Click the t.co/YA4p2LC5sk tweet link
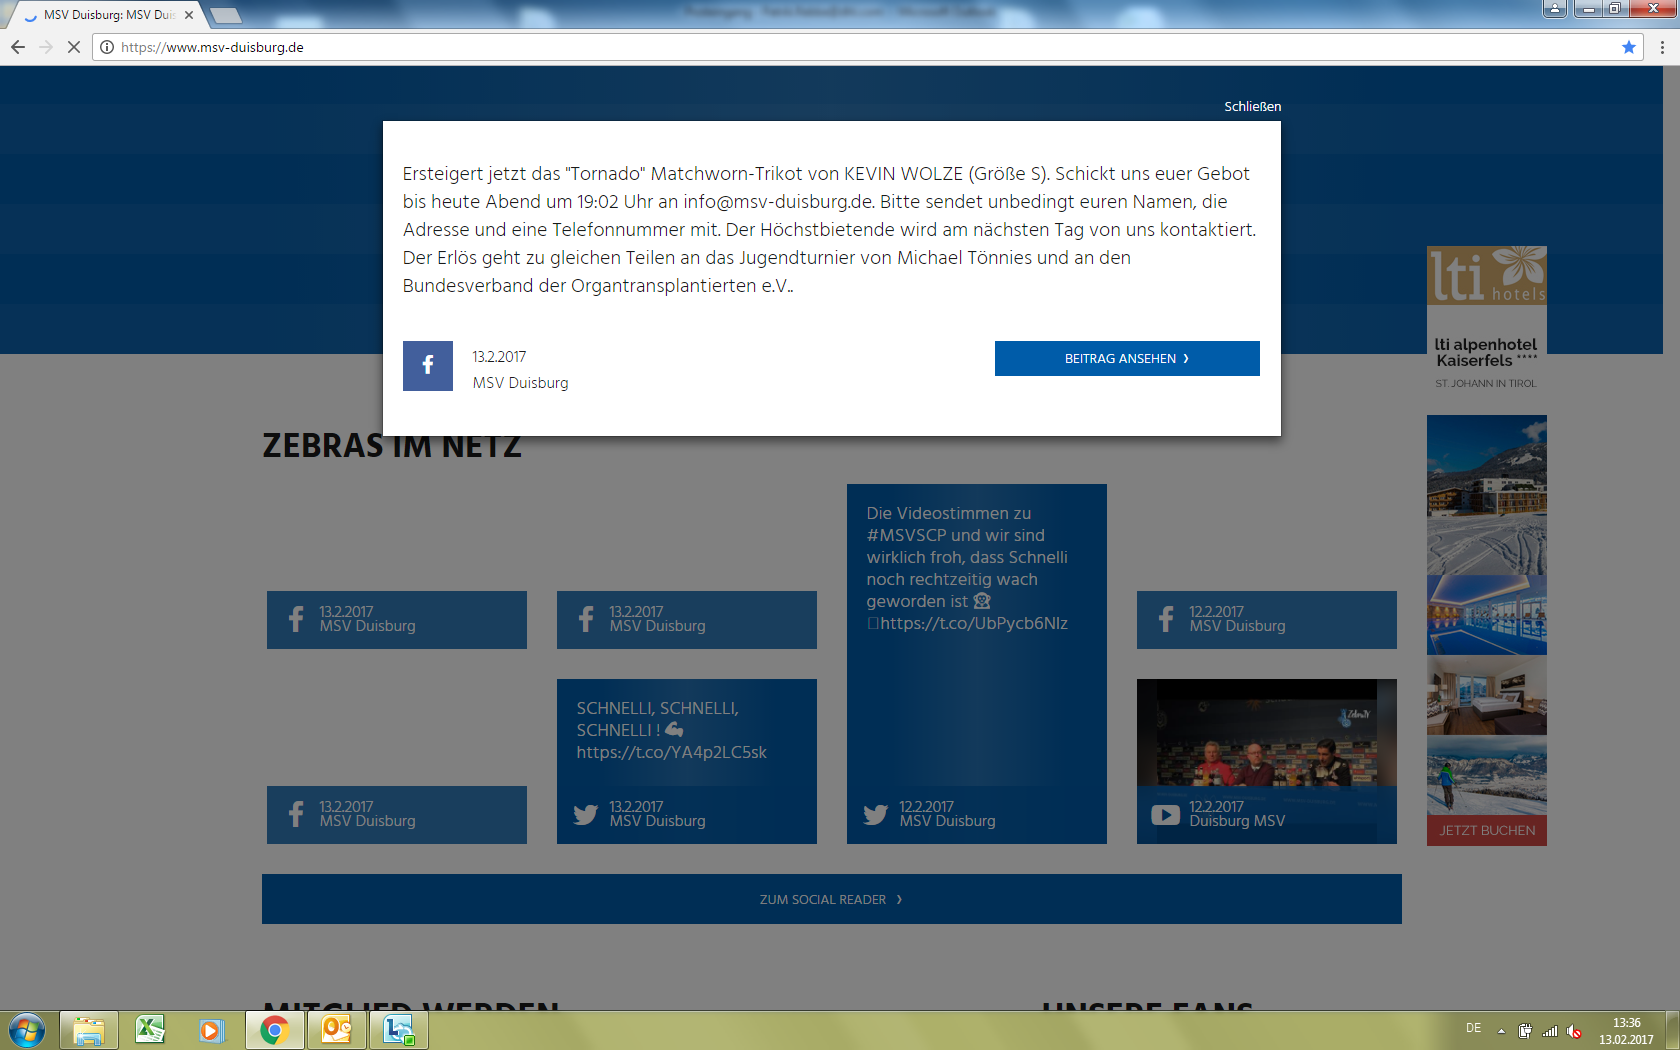 671,752
